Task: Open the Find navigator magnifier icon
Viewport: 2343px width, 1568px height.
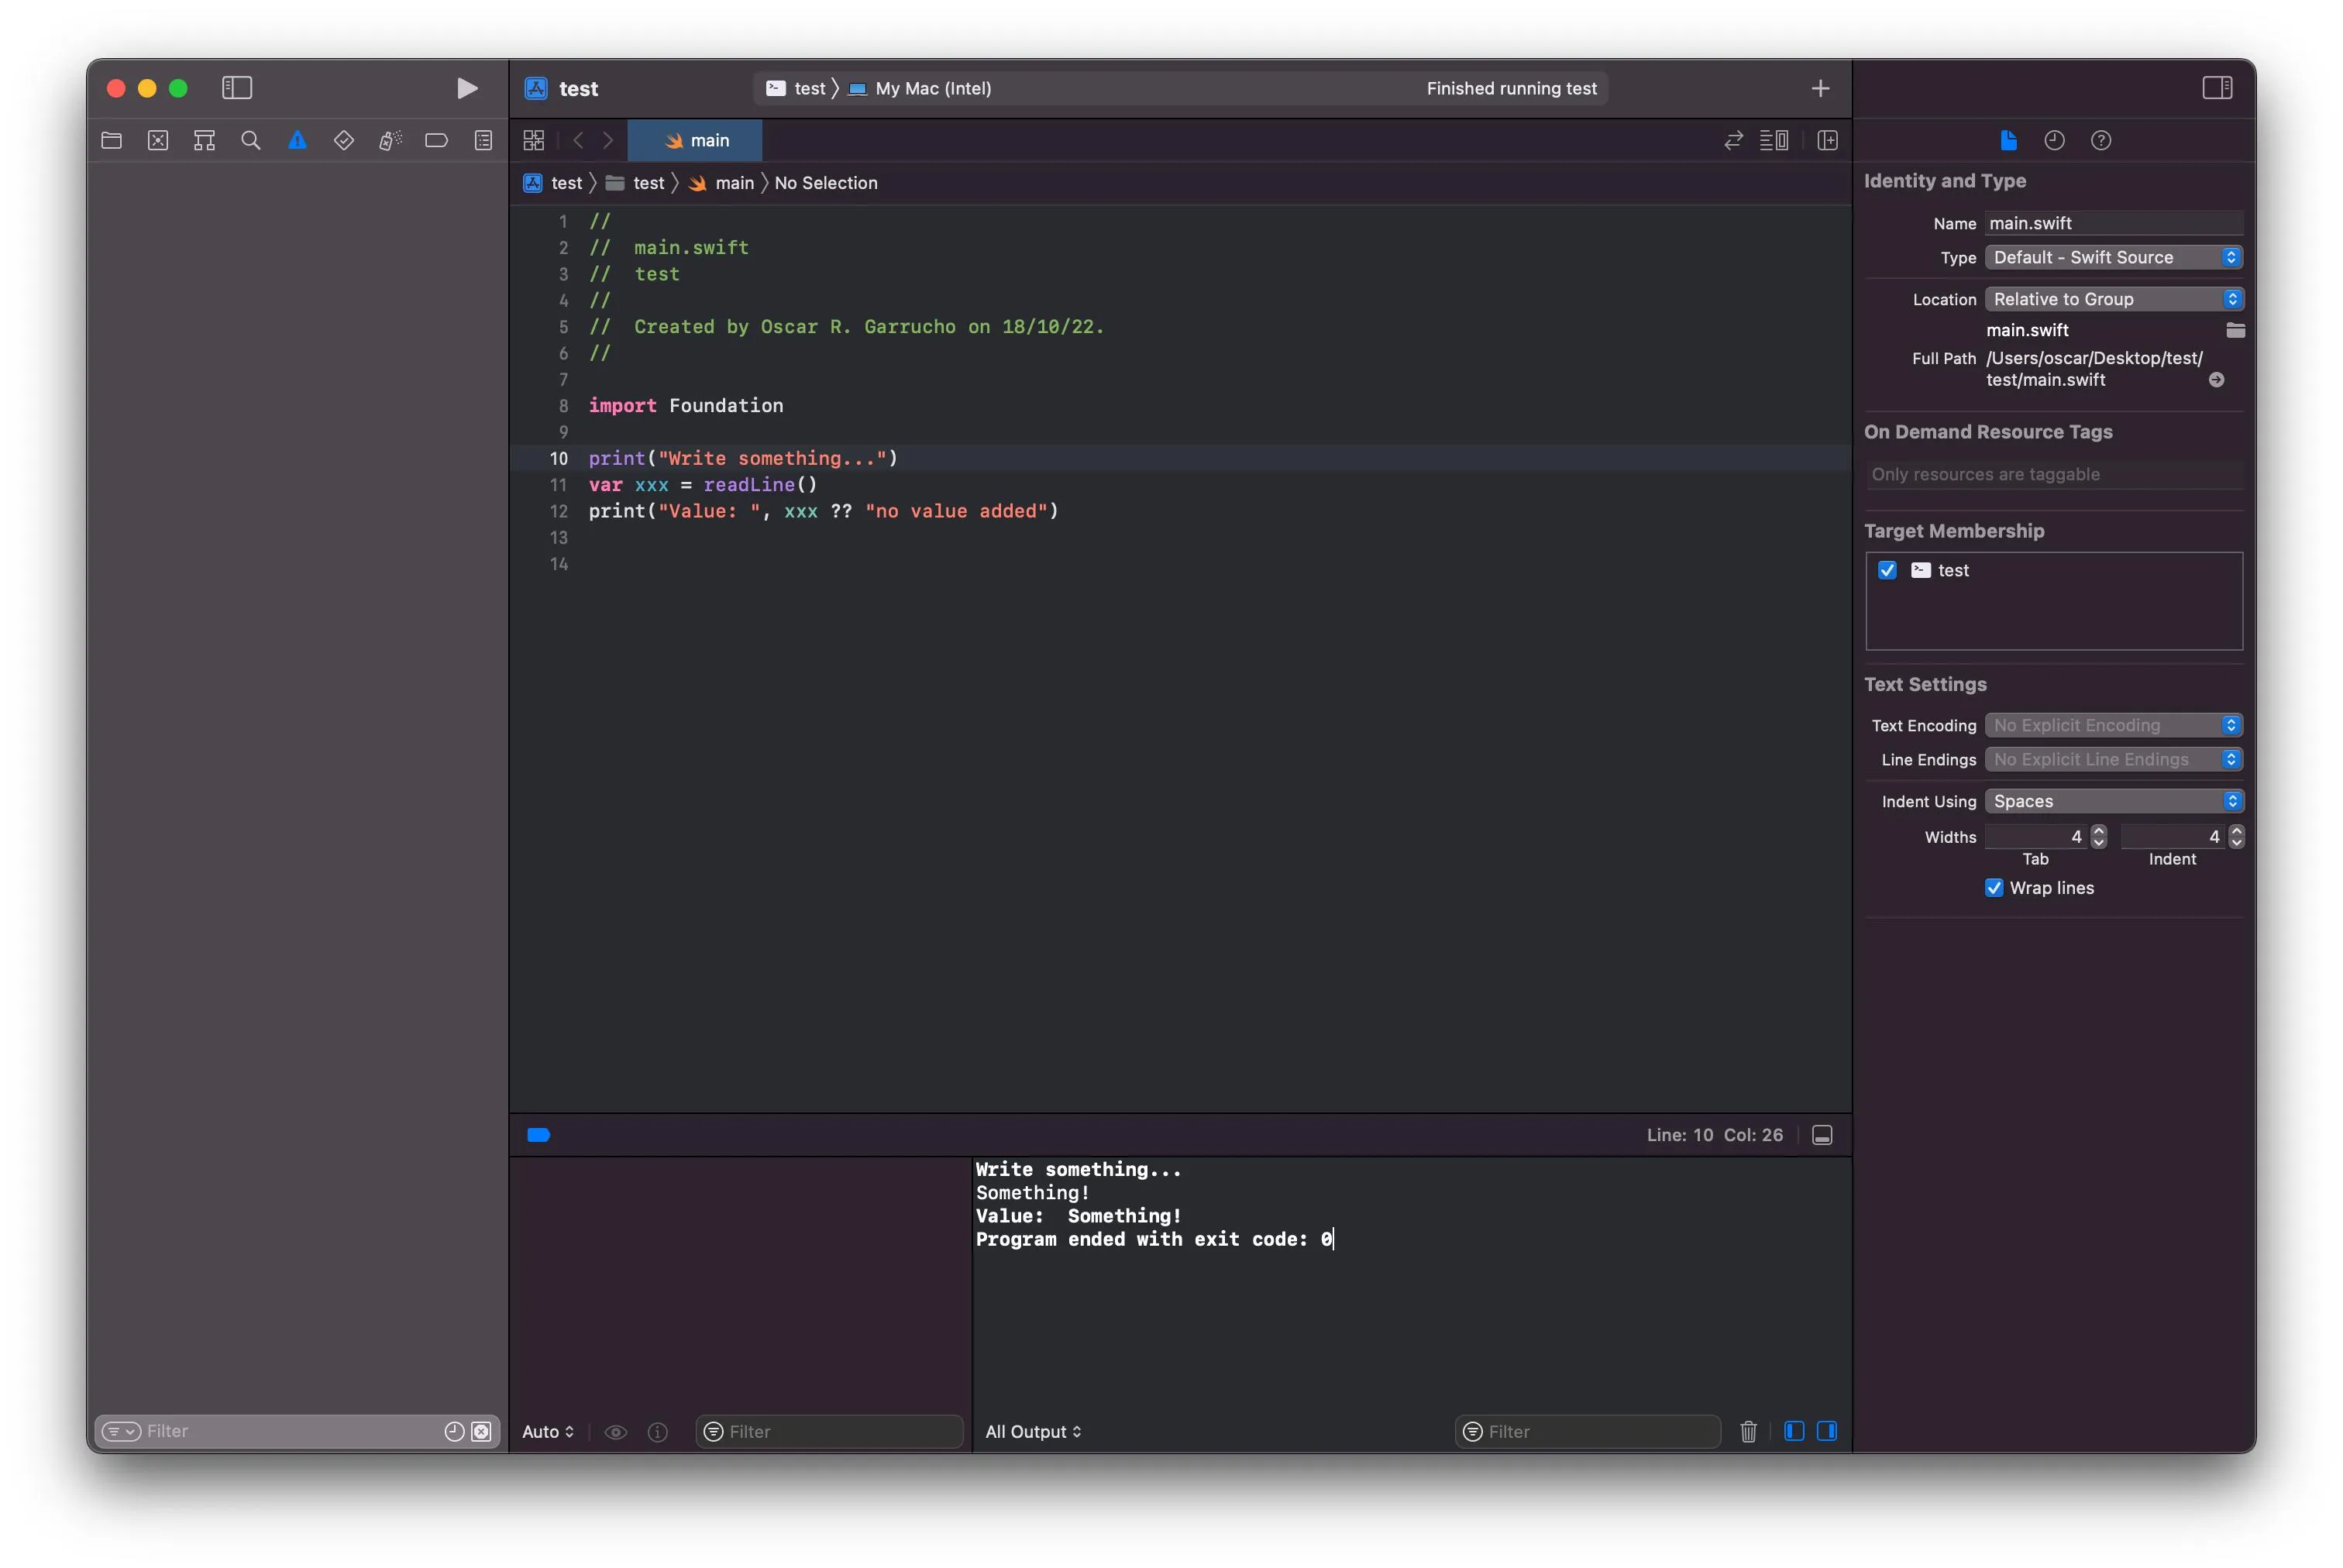Action: click(251, 141)
